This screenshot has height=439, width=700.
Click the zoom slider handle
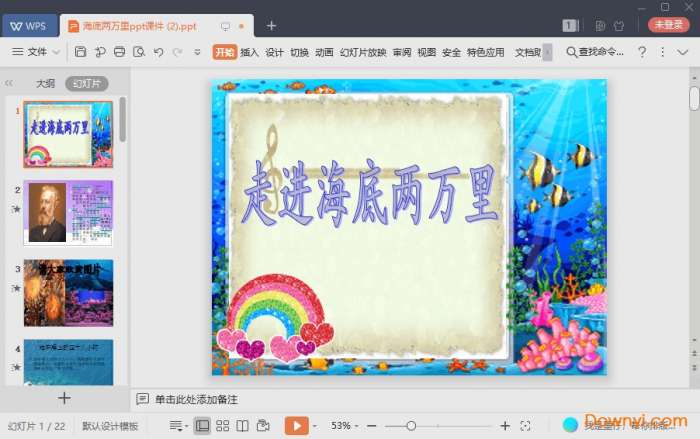click(411, 426)
